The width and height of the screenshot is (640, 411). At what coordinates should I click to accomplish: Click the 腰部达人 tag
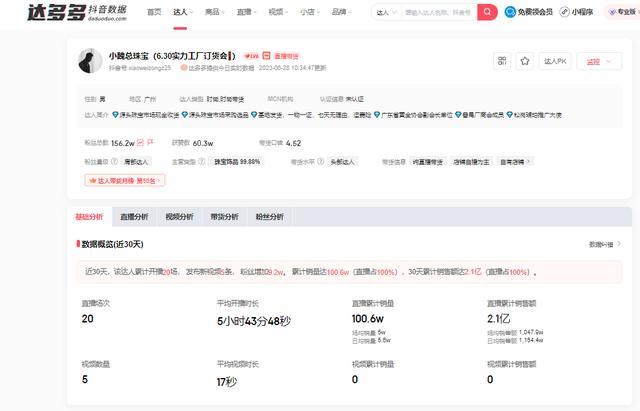pos(136,162)
